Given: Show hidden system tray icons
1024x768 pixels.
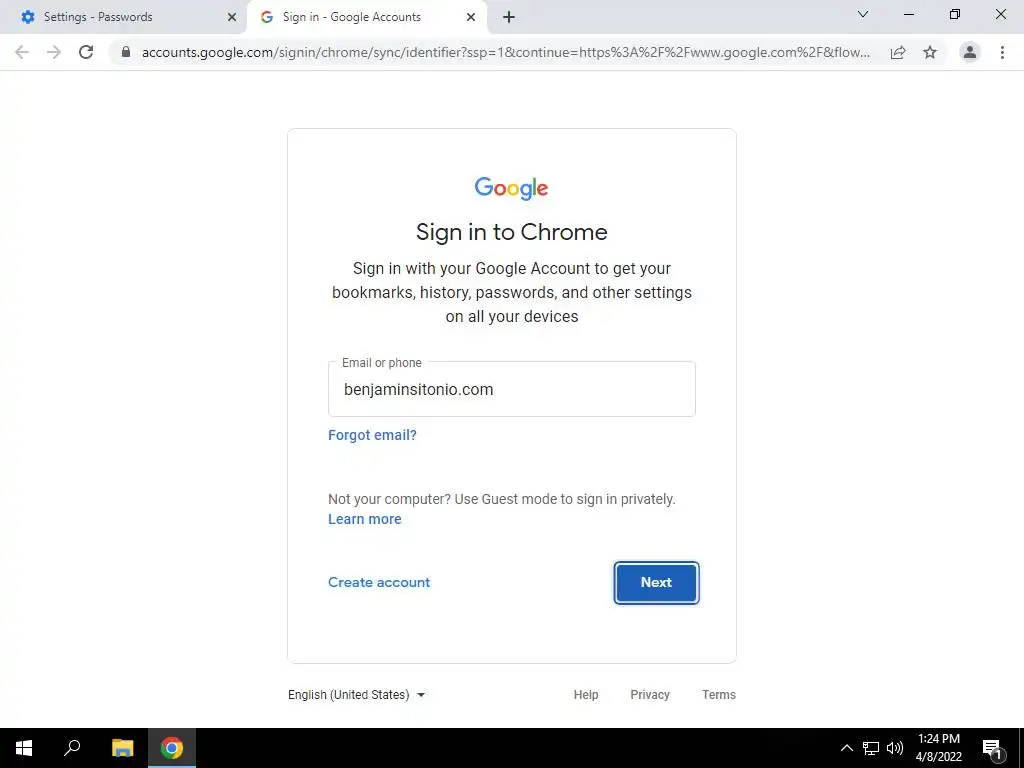Looking at the screenshot, I should click(846, 748).
